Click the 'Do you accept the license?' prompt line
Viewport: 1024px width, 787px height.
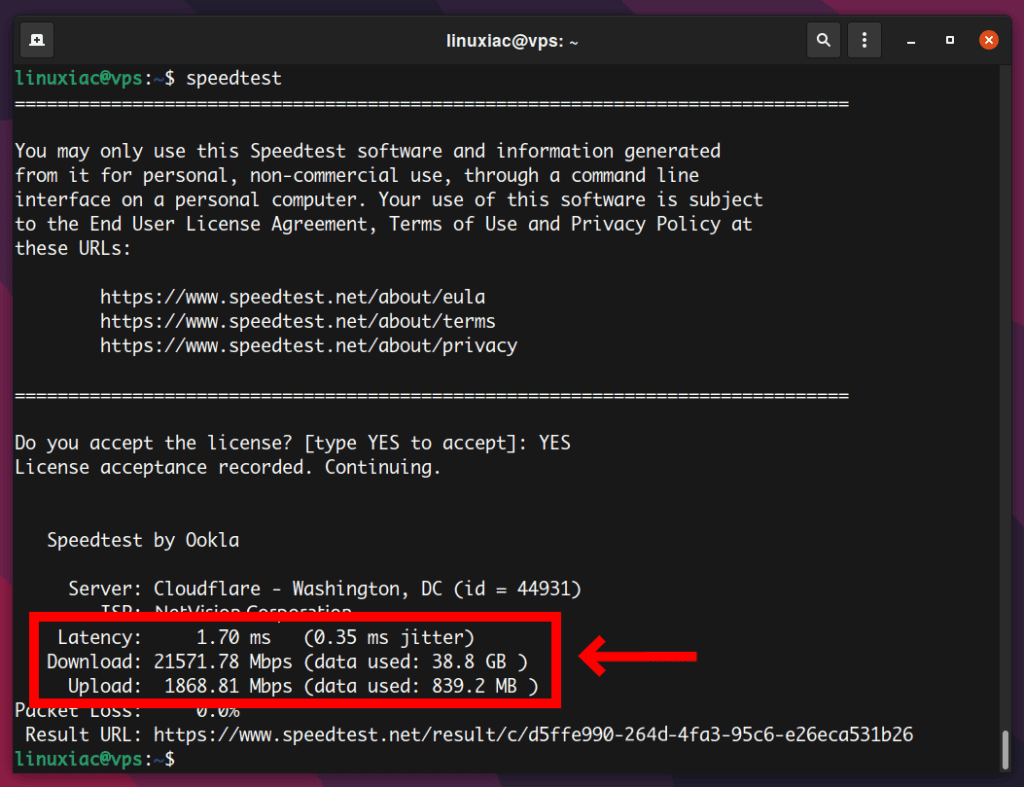point(293,443)
